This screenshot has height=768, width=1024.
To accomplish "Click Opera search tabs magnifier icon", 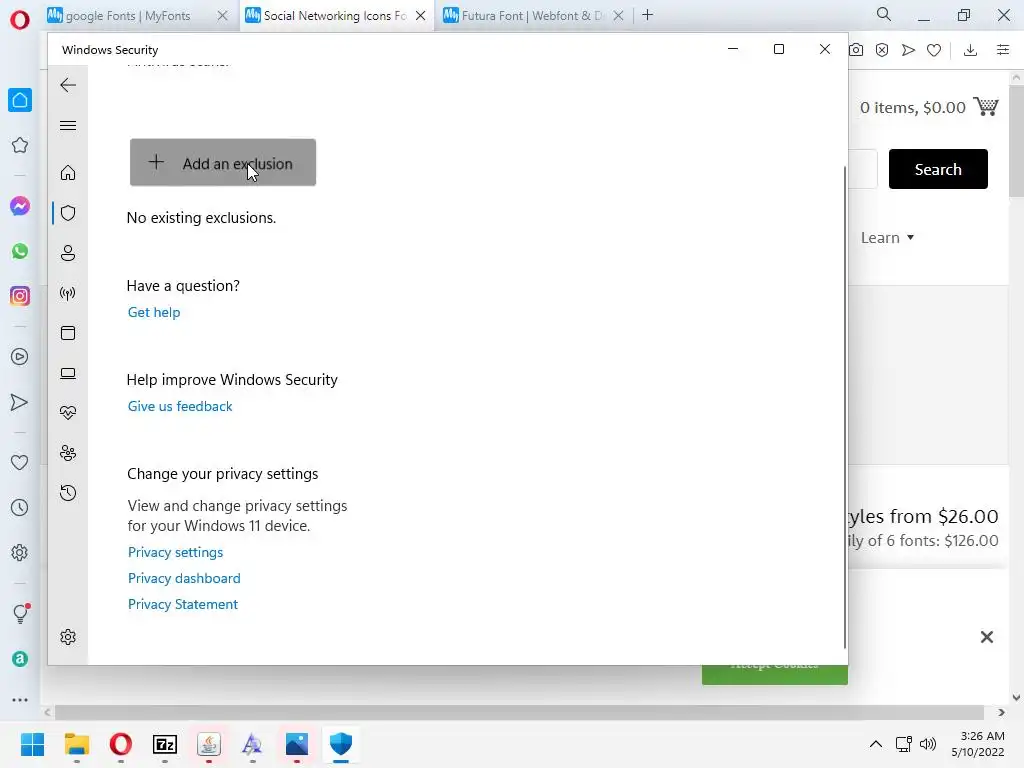I will point(884,14).
